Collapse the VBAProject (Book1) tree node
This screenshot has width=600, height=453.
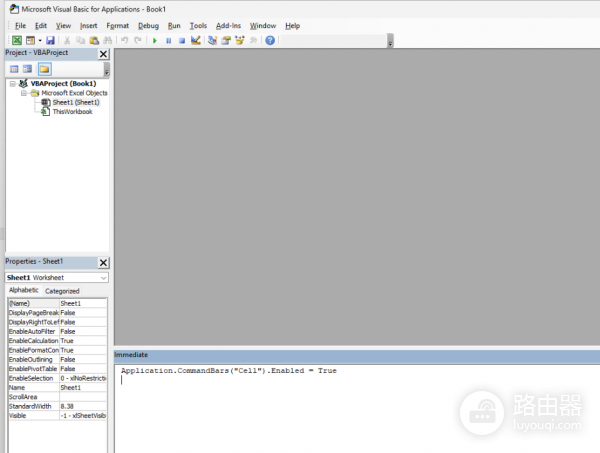tap(11, 84)
